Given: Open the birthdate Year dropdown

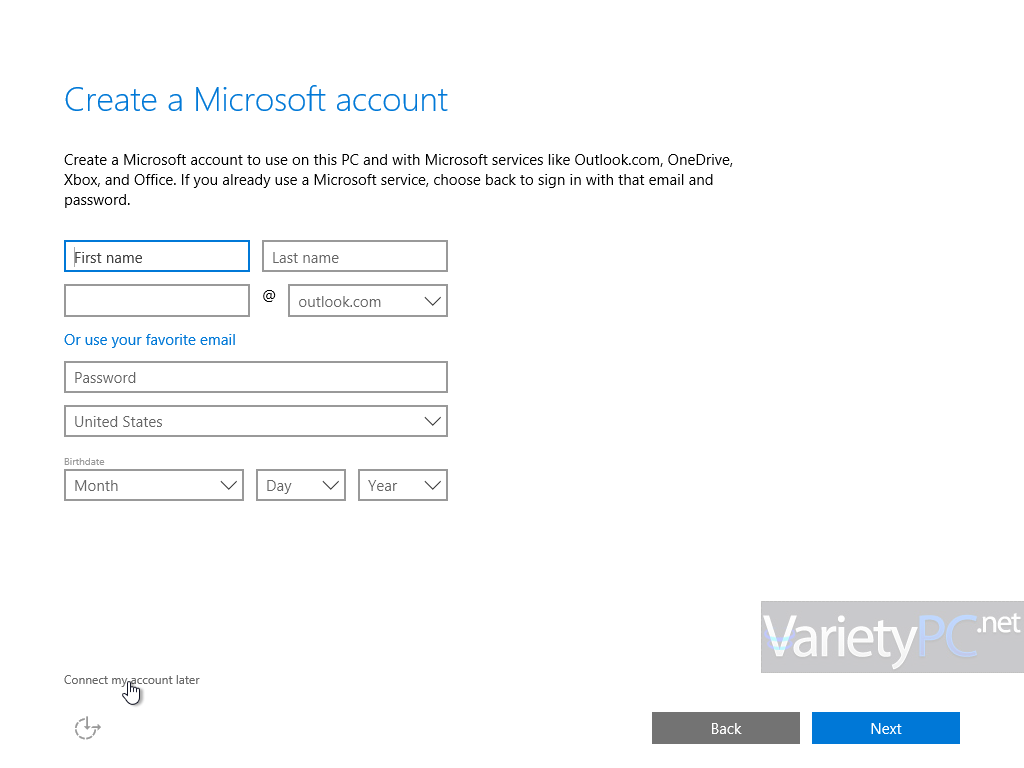Looking at the screenshot, I should click(402, 485).
